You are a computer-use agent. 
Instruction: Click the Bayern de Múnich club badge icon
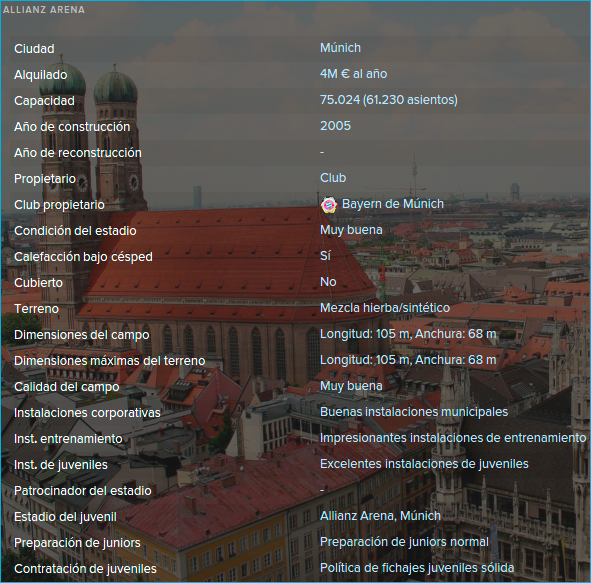coord(328,205)
